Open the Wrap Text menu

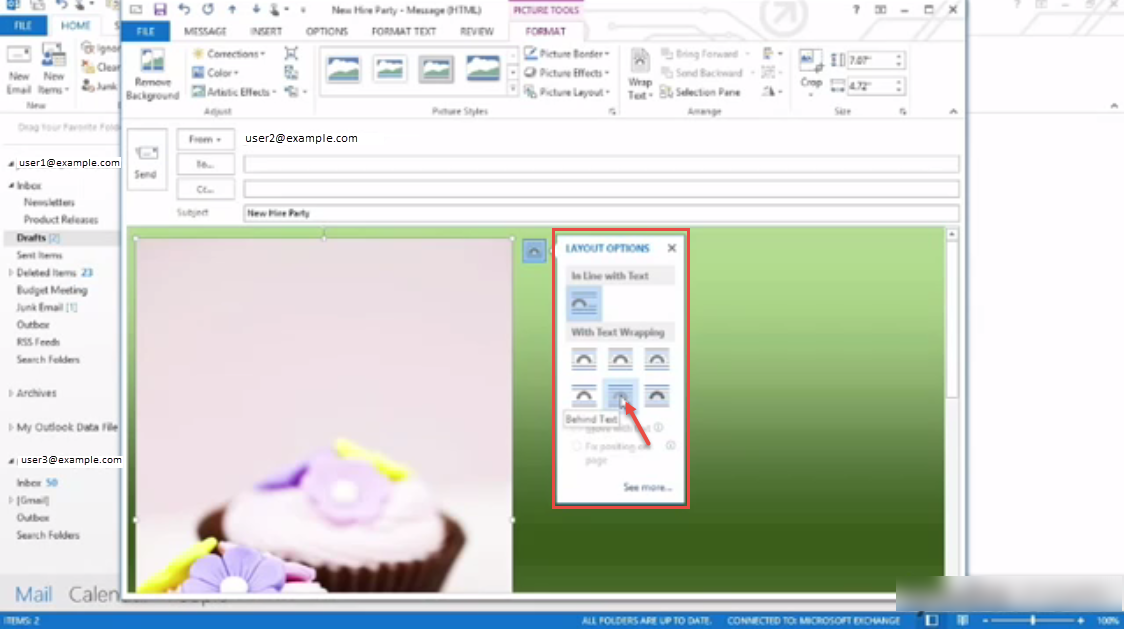coord(639,75)
